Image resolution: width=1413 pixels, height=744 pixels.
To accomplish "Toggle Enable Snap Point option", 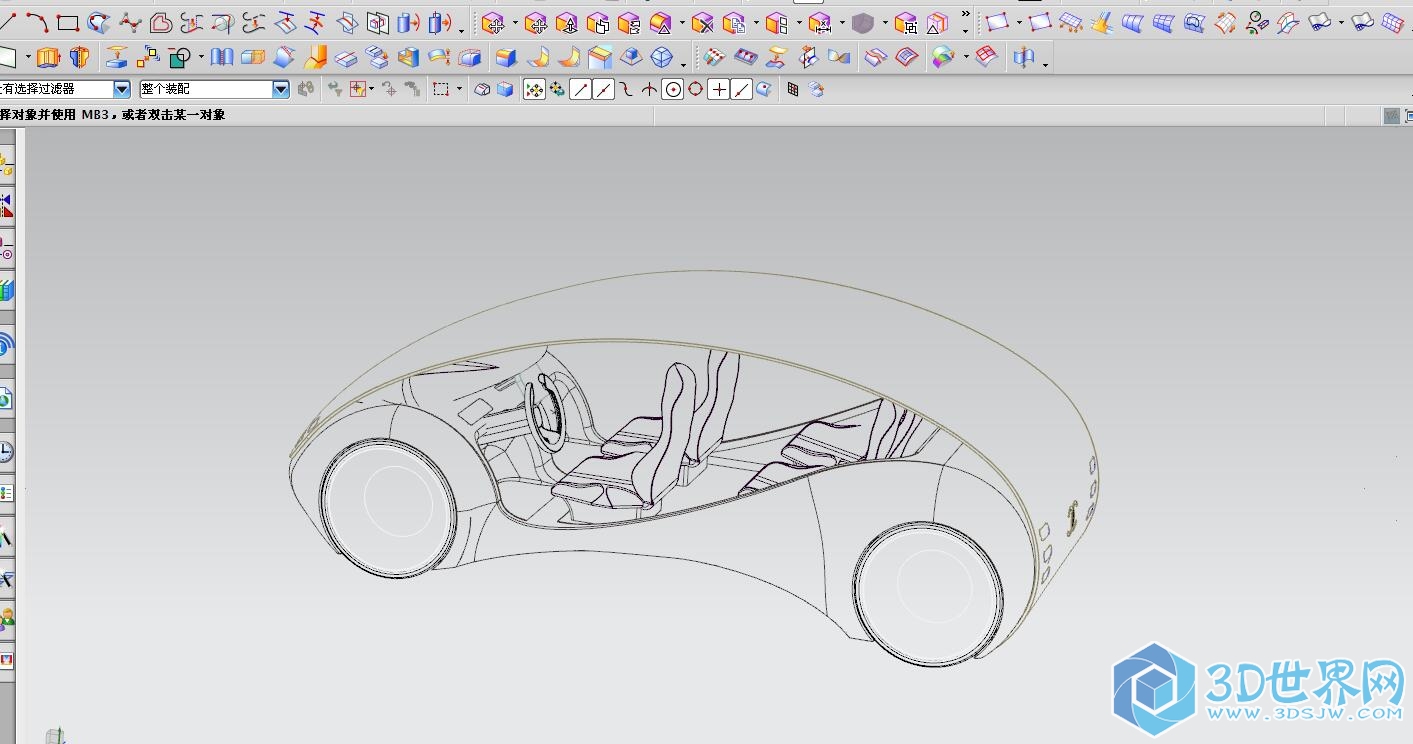I will [x=534, y=90].
